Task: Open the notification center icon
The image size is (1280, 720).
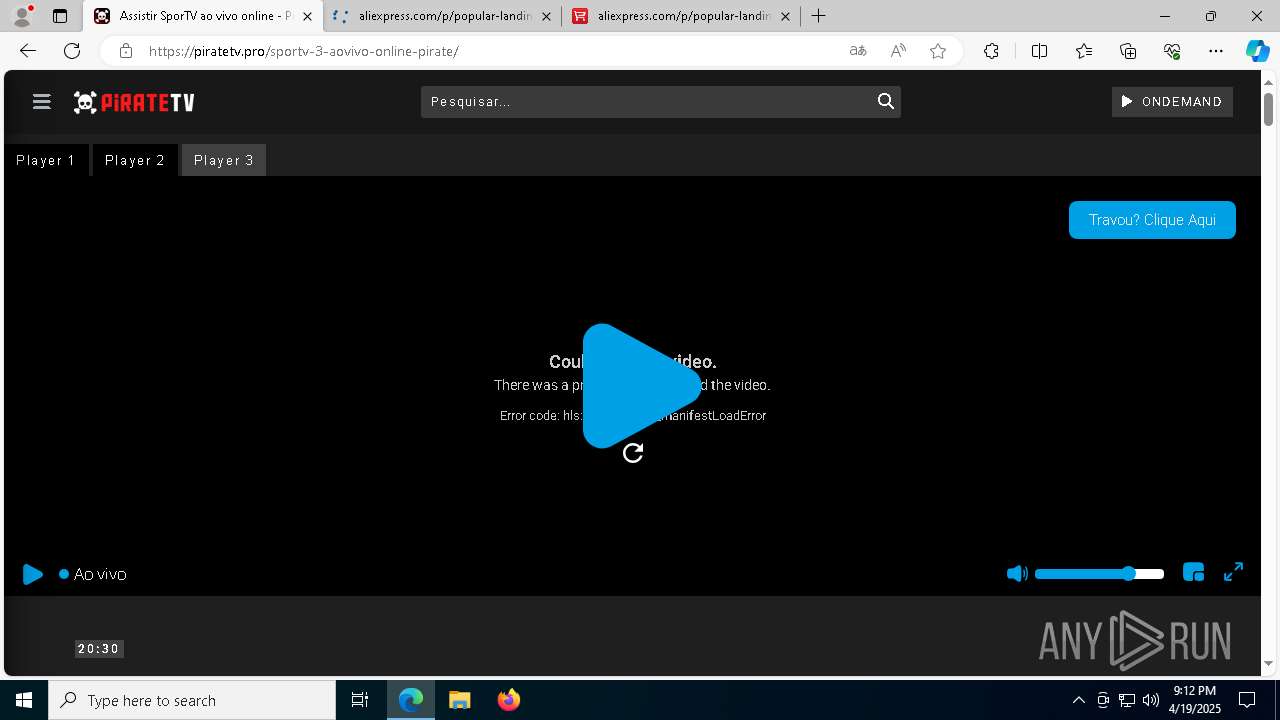Action: [1247, 700]
